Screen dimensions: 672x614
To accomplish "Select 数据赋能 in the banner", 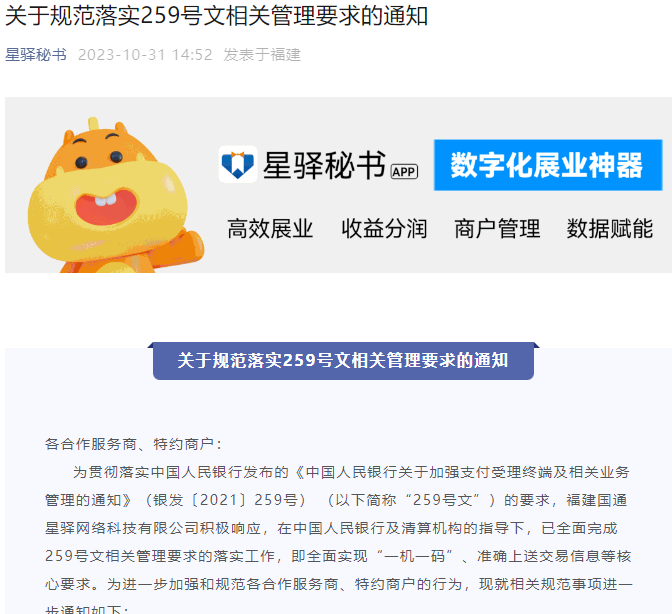I will 610,228.
